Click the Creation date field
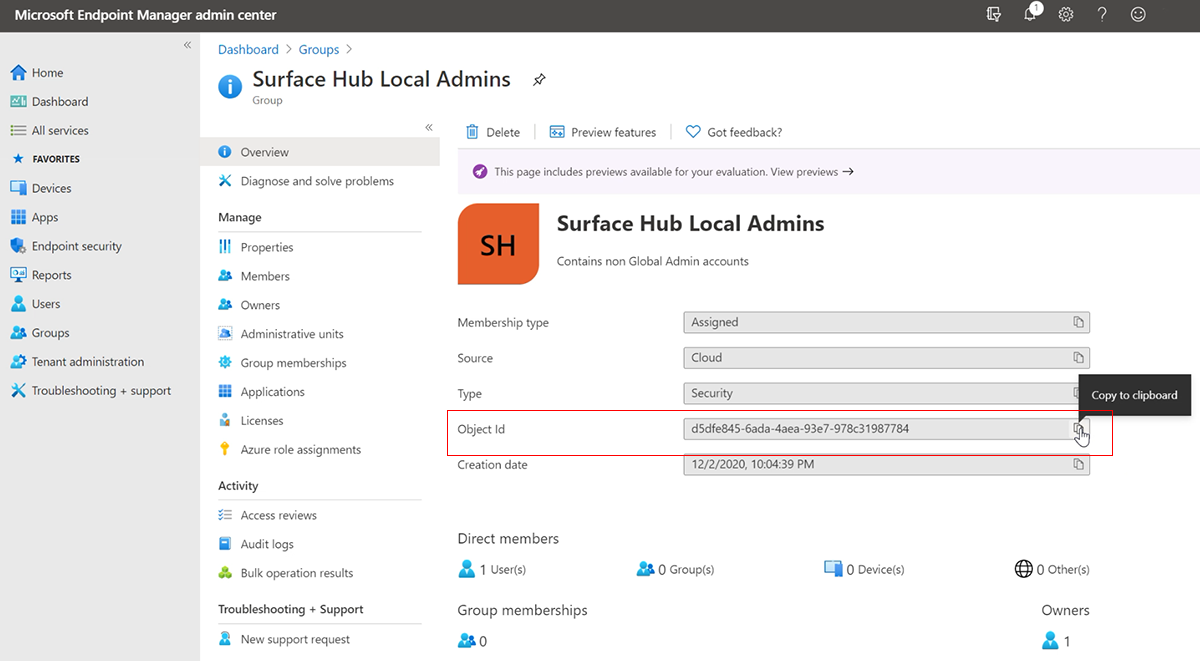 click(886, 465)
